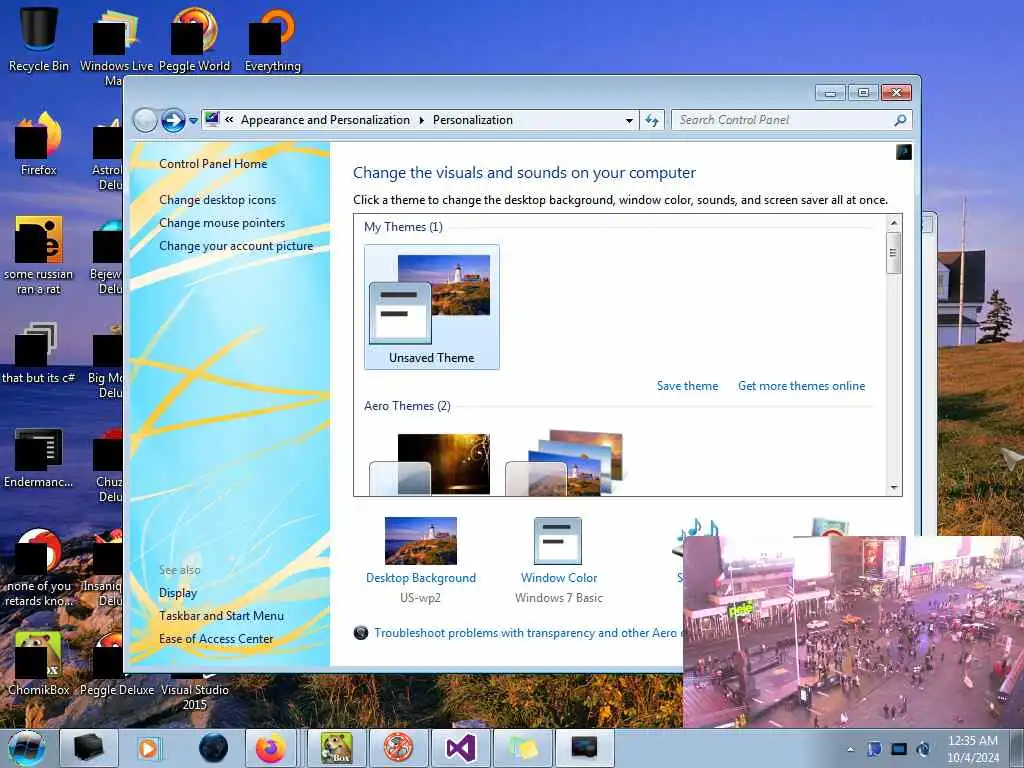Open Windows Media Player from taskbar
This screenshot has width=1024, height=768.
pyautogui.click(x=148, y=748)
